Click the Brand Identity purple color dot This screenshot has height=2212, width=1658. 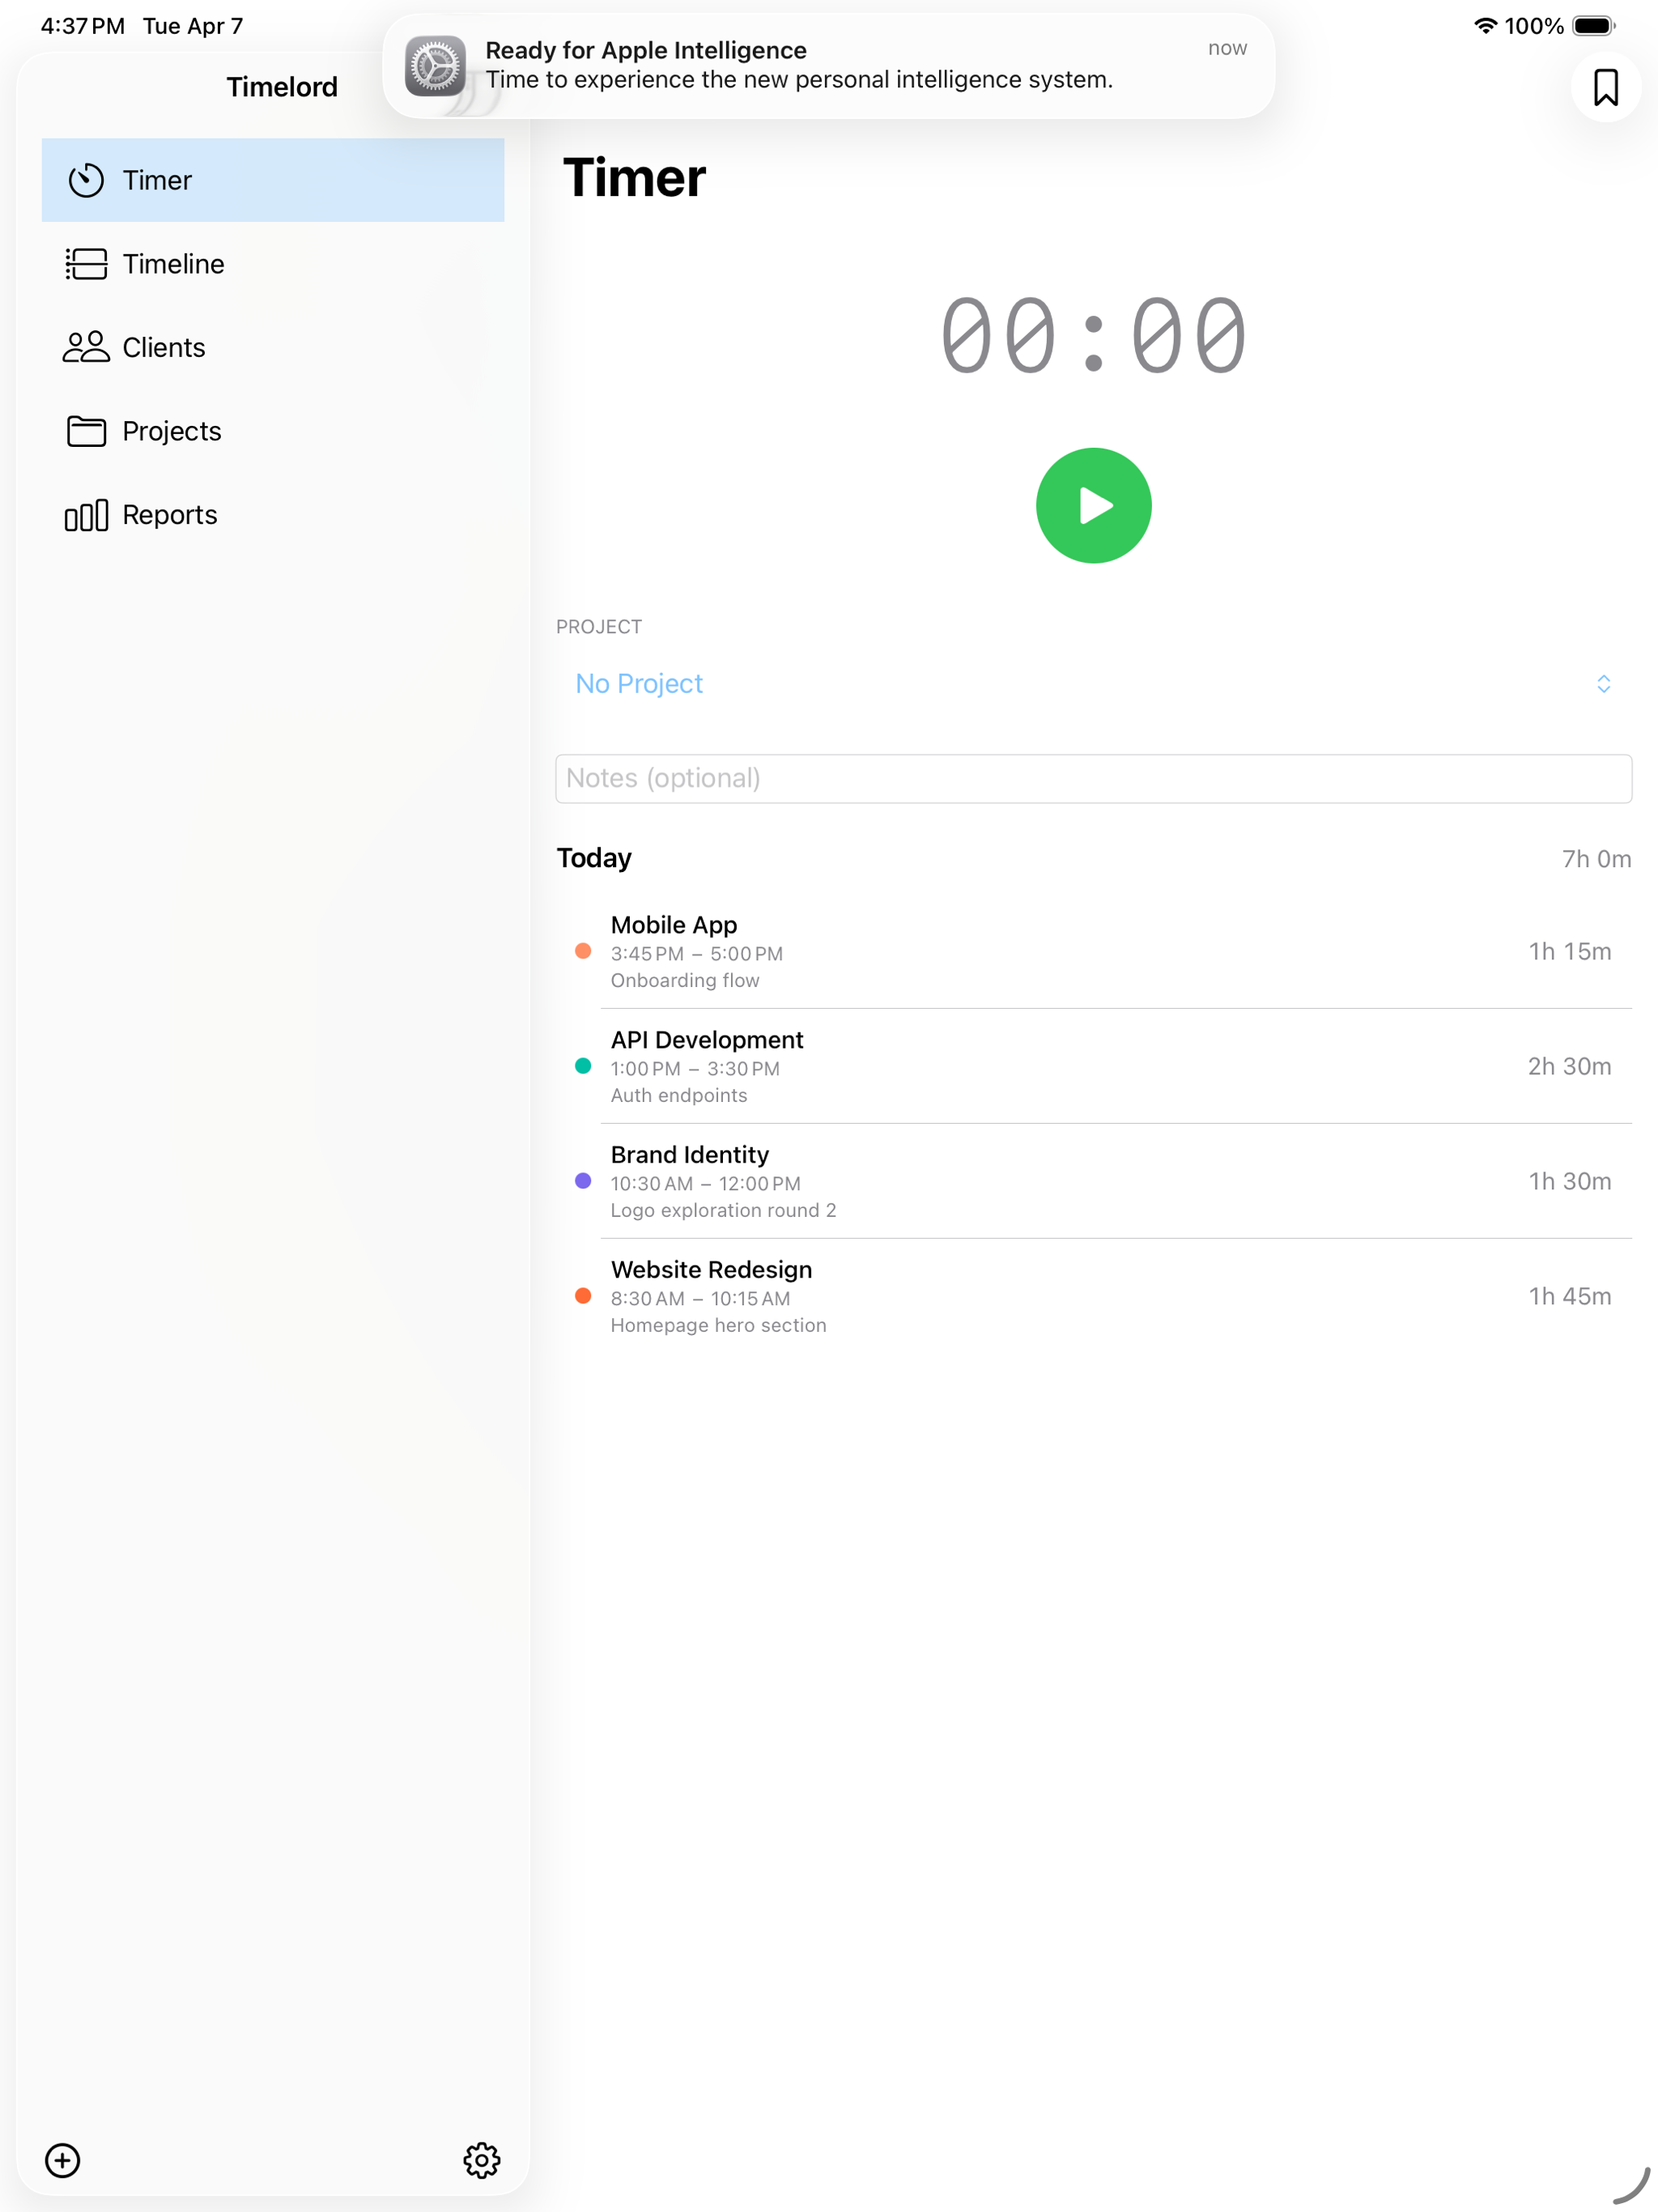[x=583, y=1181]
